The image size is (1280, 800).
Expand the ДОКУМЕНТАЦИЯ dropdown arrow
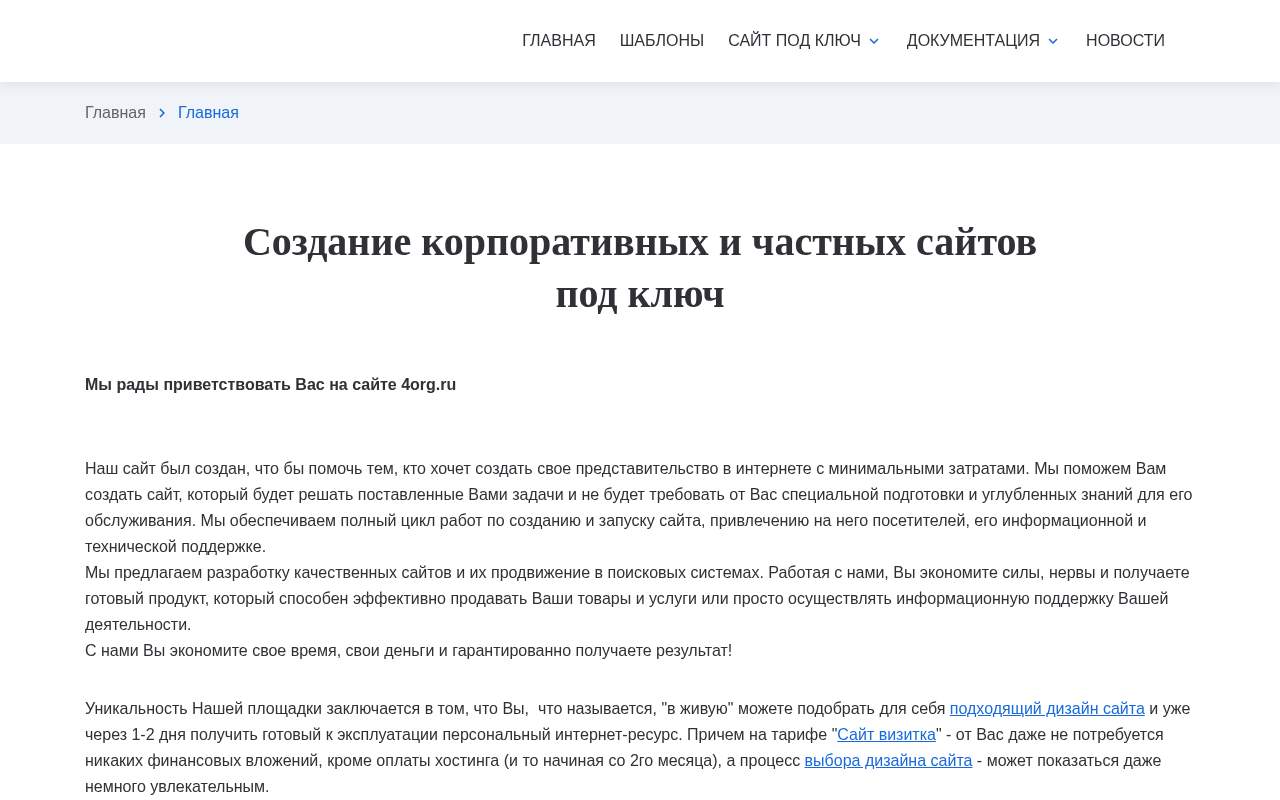coord(1053,41)
